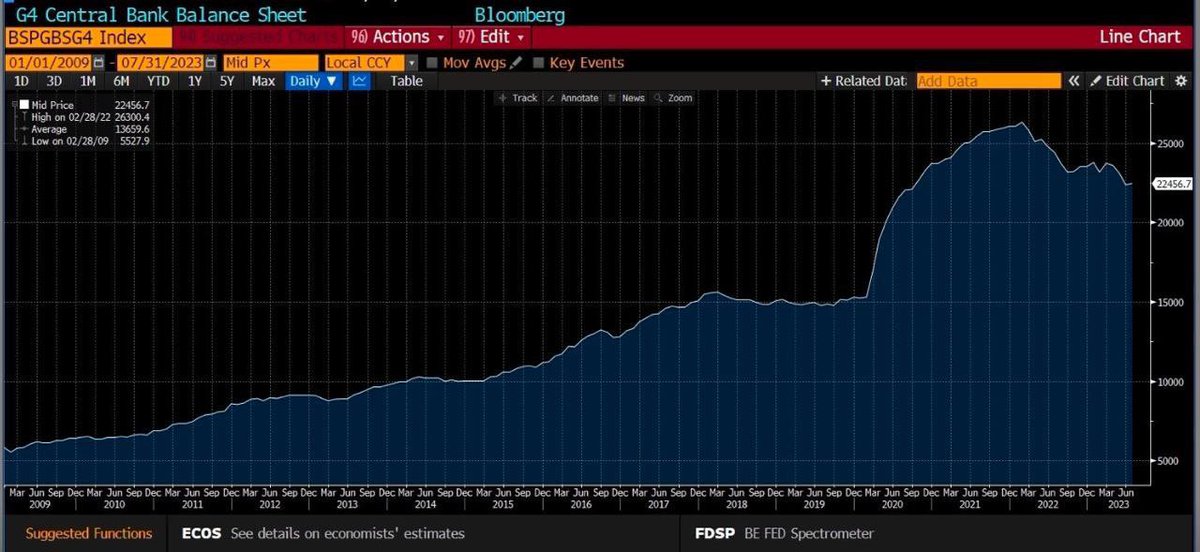Viewport: 1200px width, 552px height.
Task: Click the Average 13659.6 legend row
Action: (86, 128)
